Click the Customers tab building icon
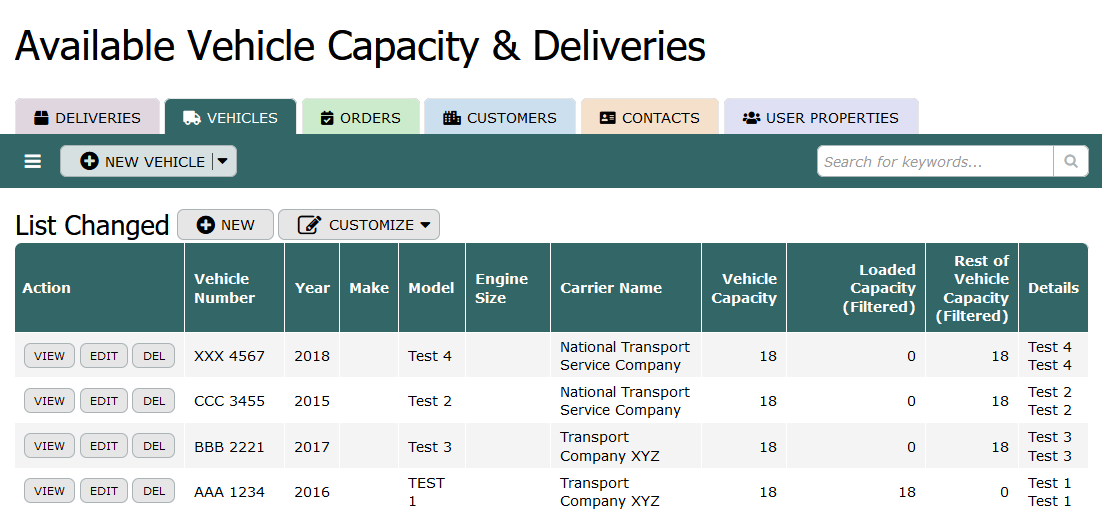This screenshot has height=518, width=1102. tap(452, 118)
